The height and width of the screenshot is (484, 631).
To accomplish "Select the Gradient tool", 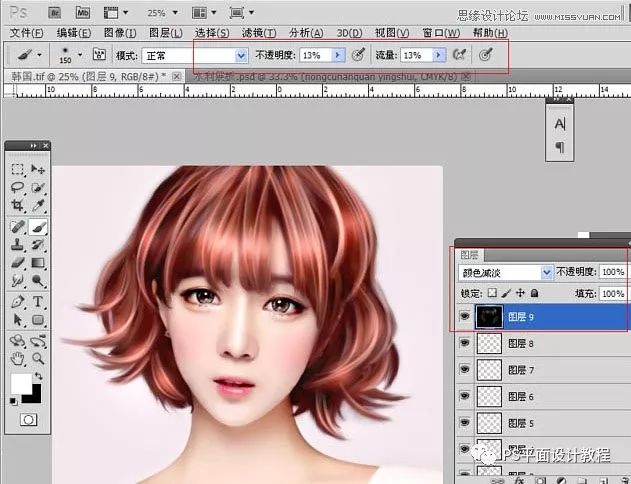I will (38, 264).
